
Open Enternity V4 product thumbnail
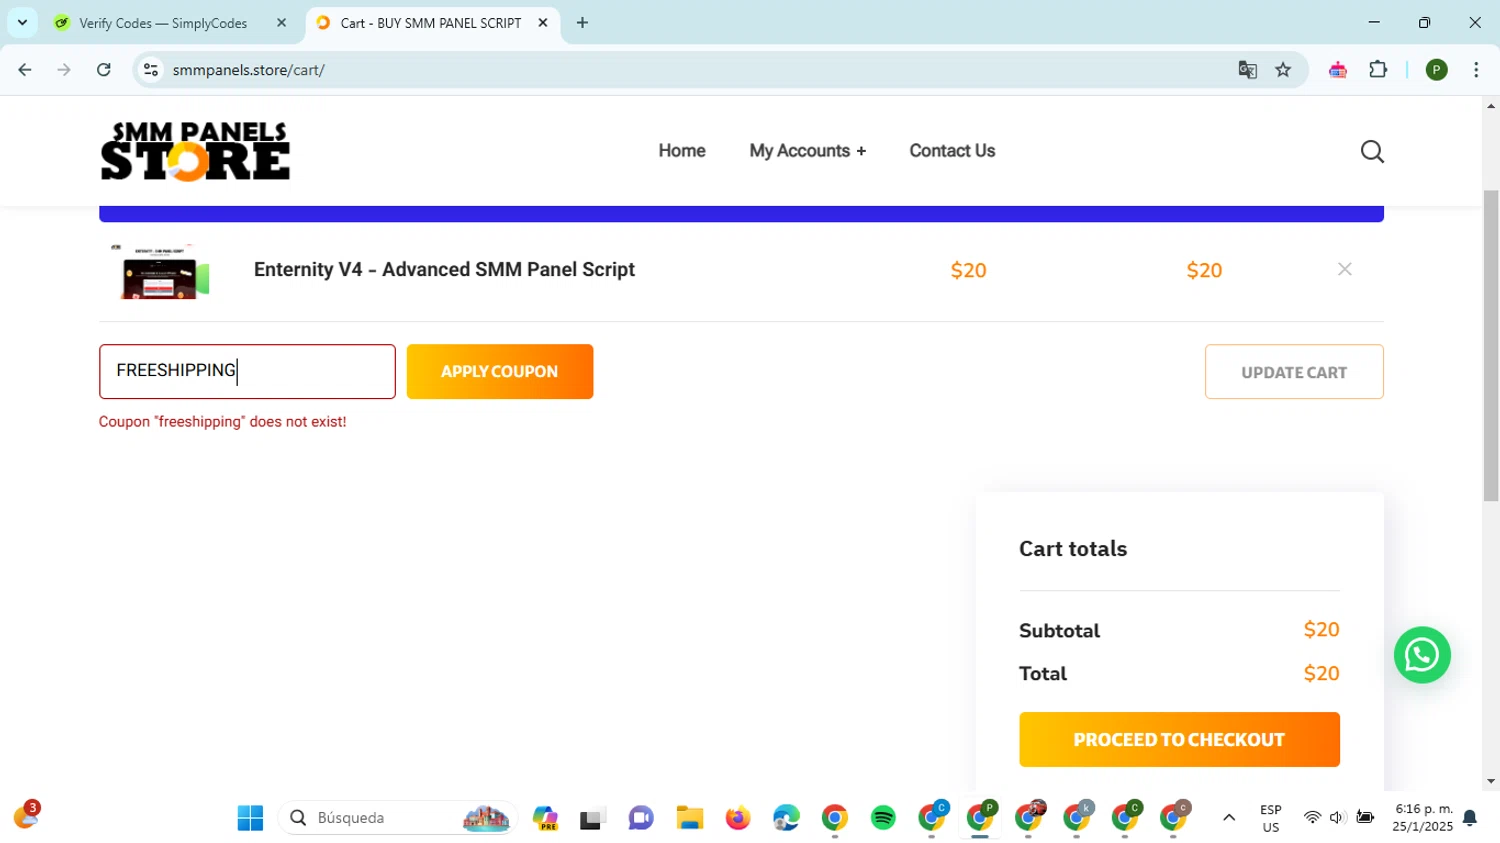pyautogui.click(x=160, y=270)
